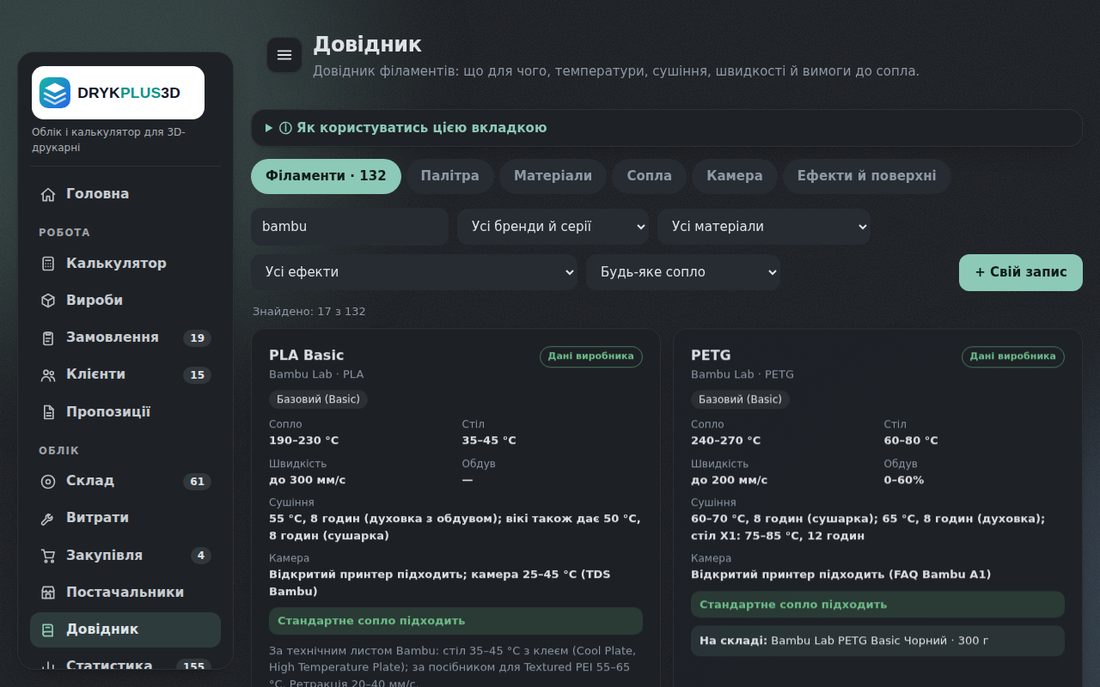Viewport: 1100px width, 687px height.
Task: Click the book icon beside Довідник
Action: click(48, 630)
